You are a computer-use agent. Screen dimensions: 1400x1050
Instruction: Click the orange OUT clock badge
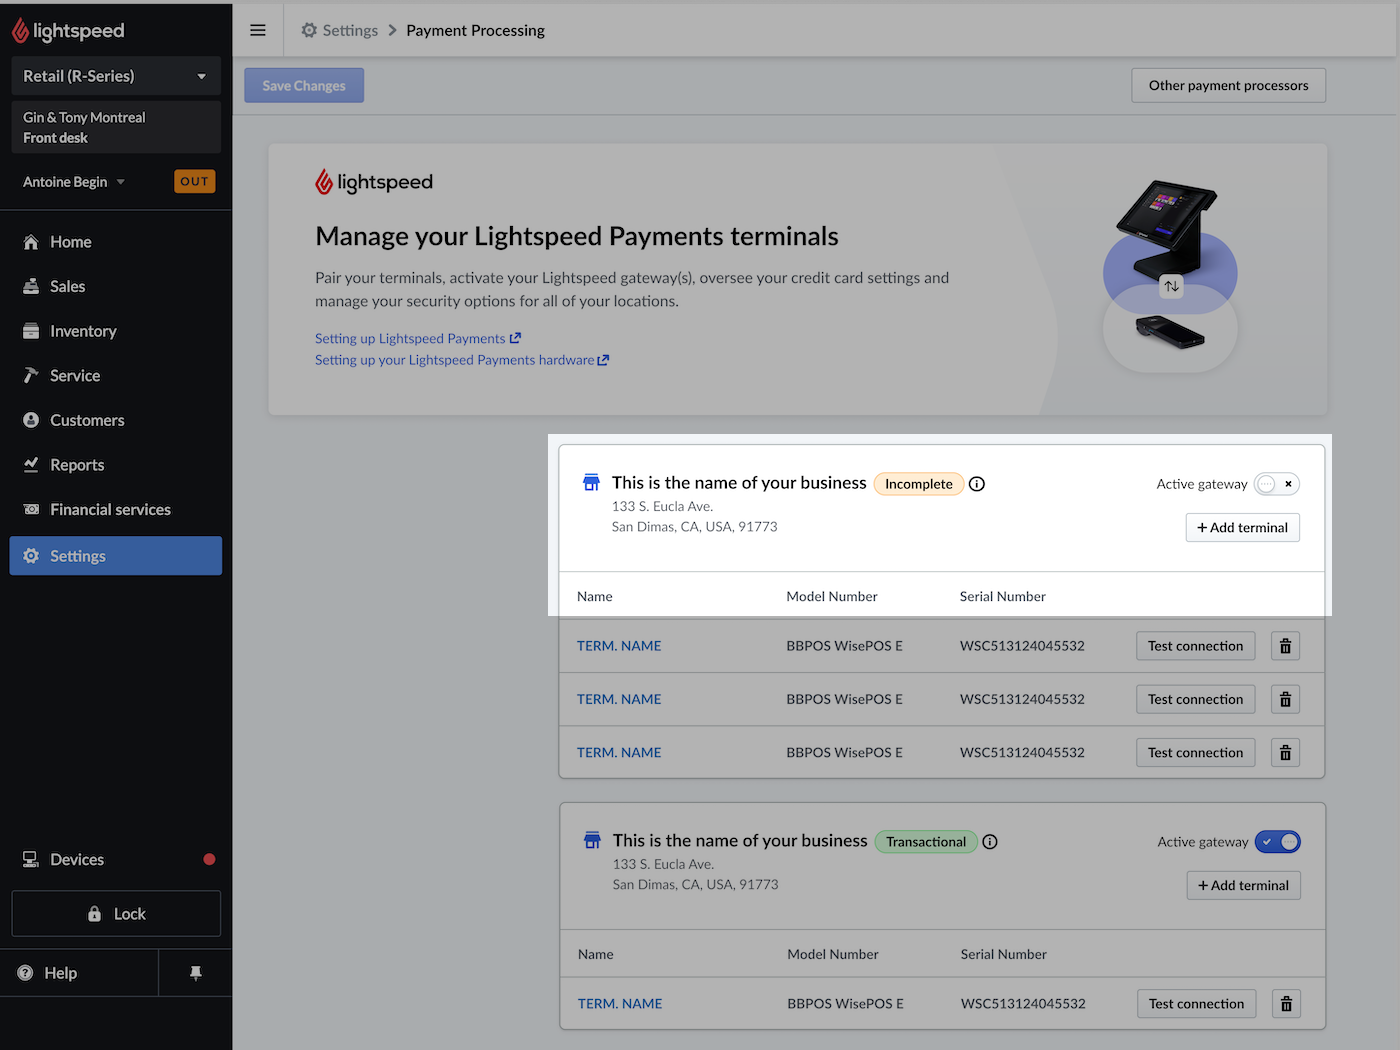pyautogui.click(x=195, y=182)
